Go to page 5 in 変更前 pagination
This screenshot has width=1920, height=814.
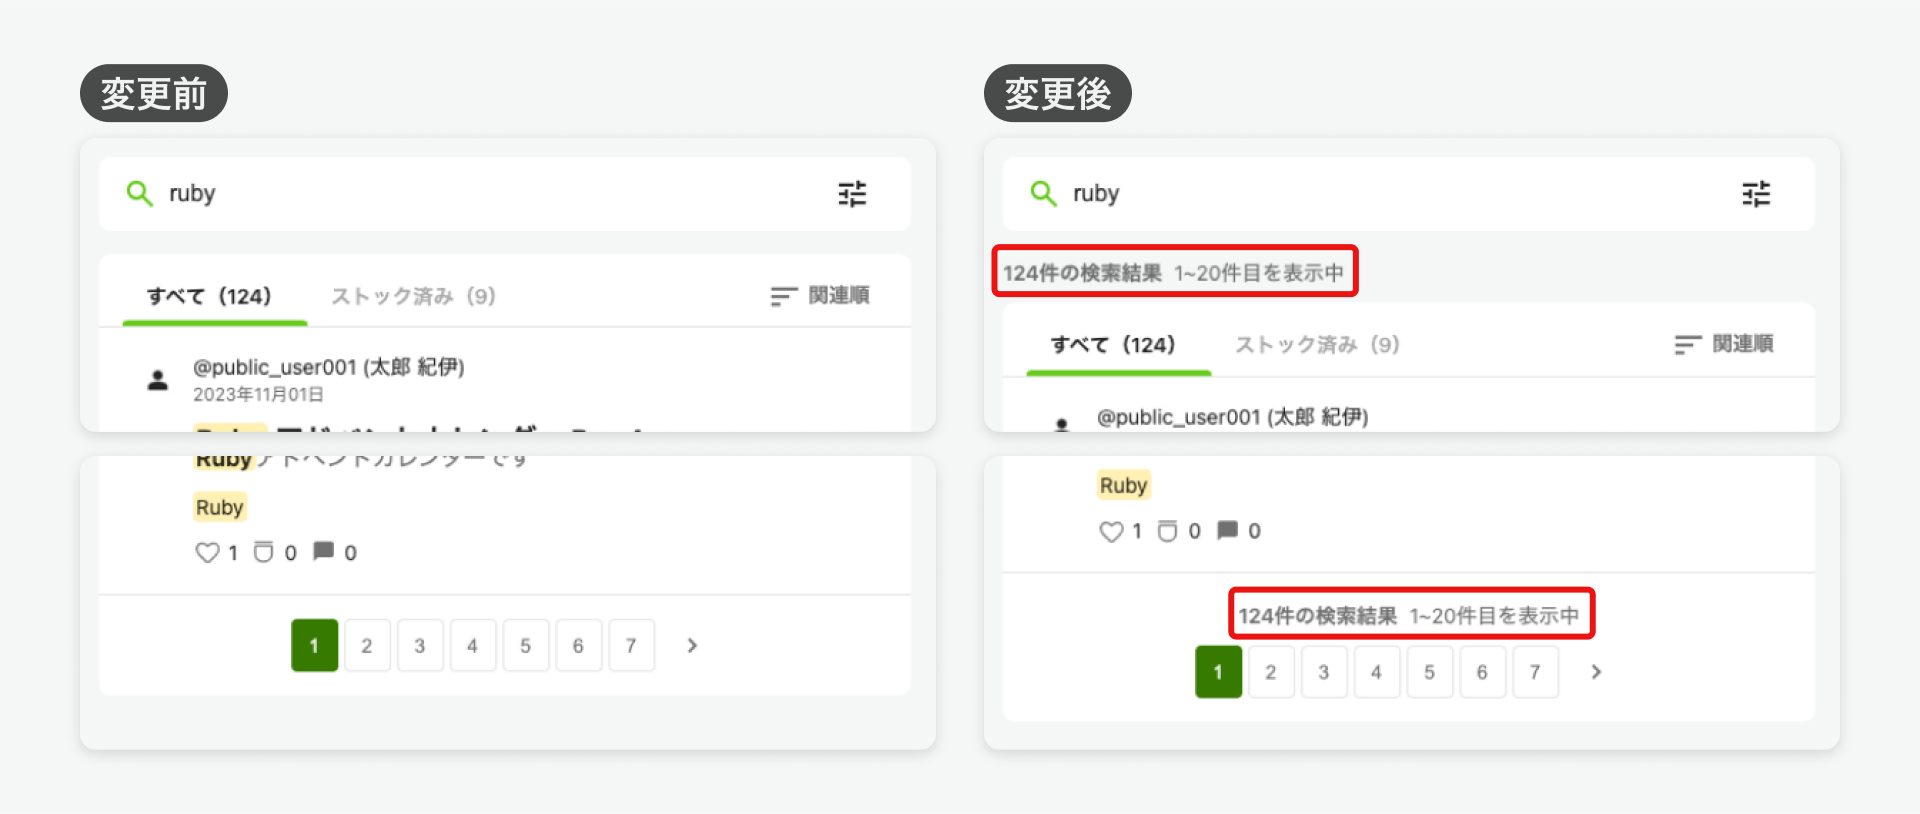526,646
